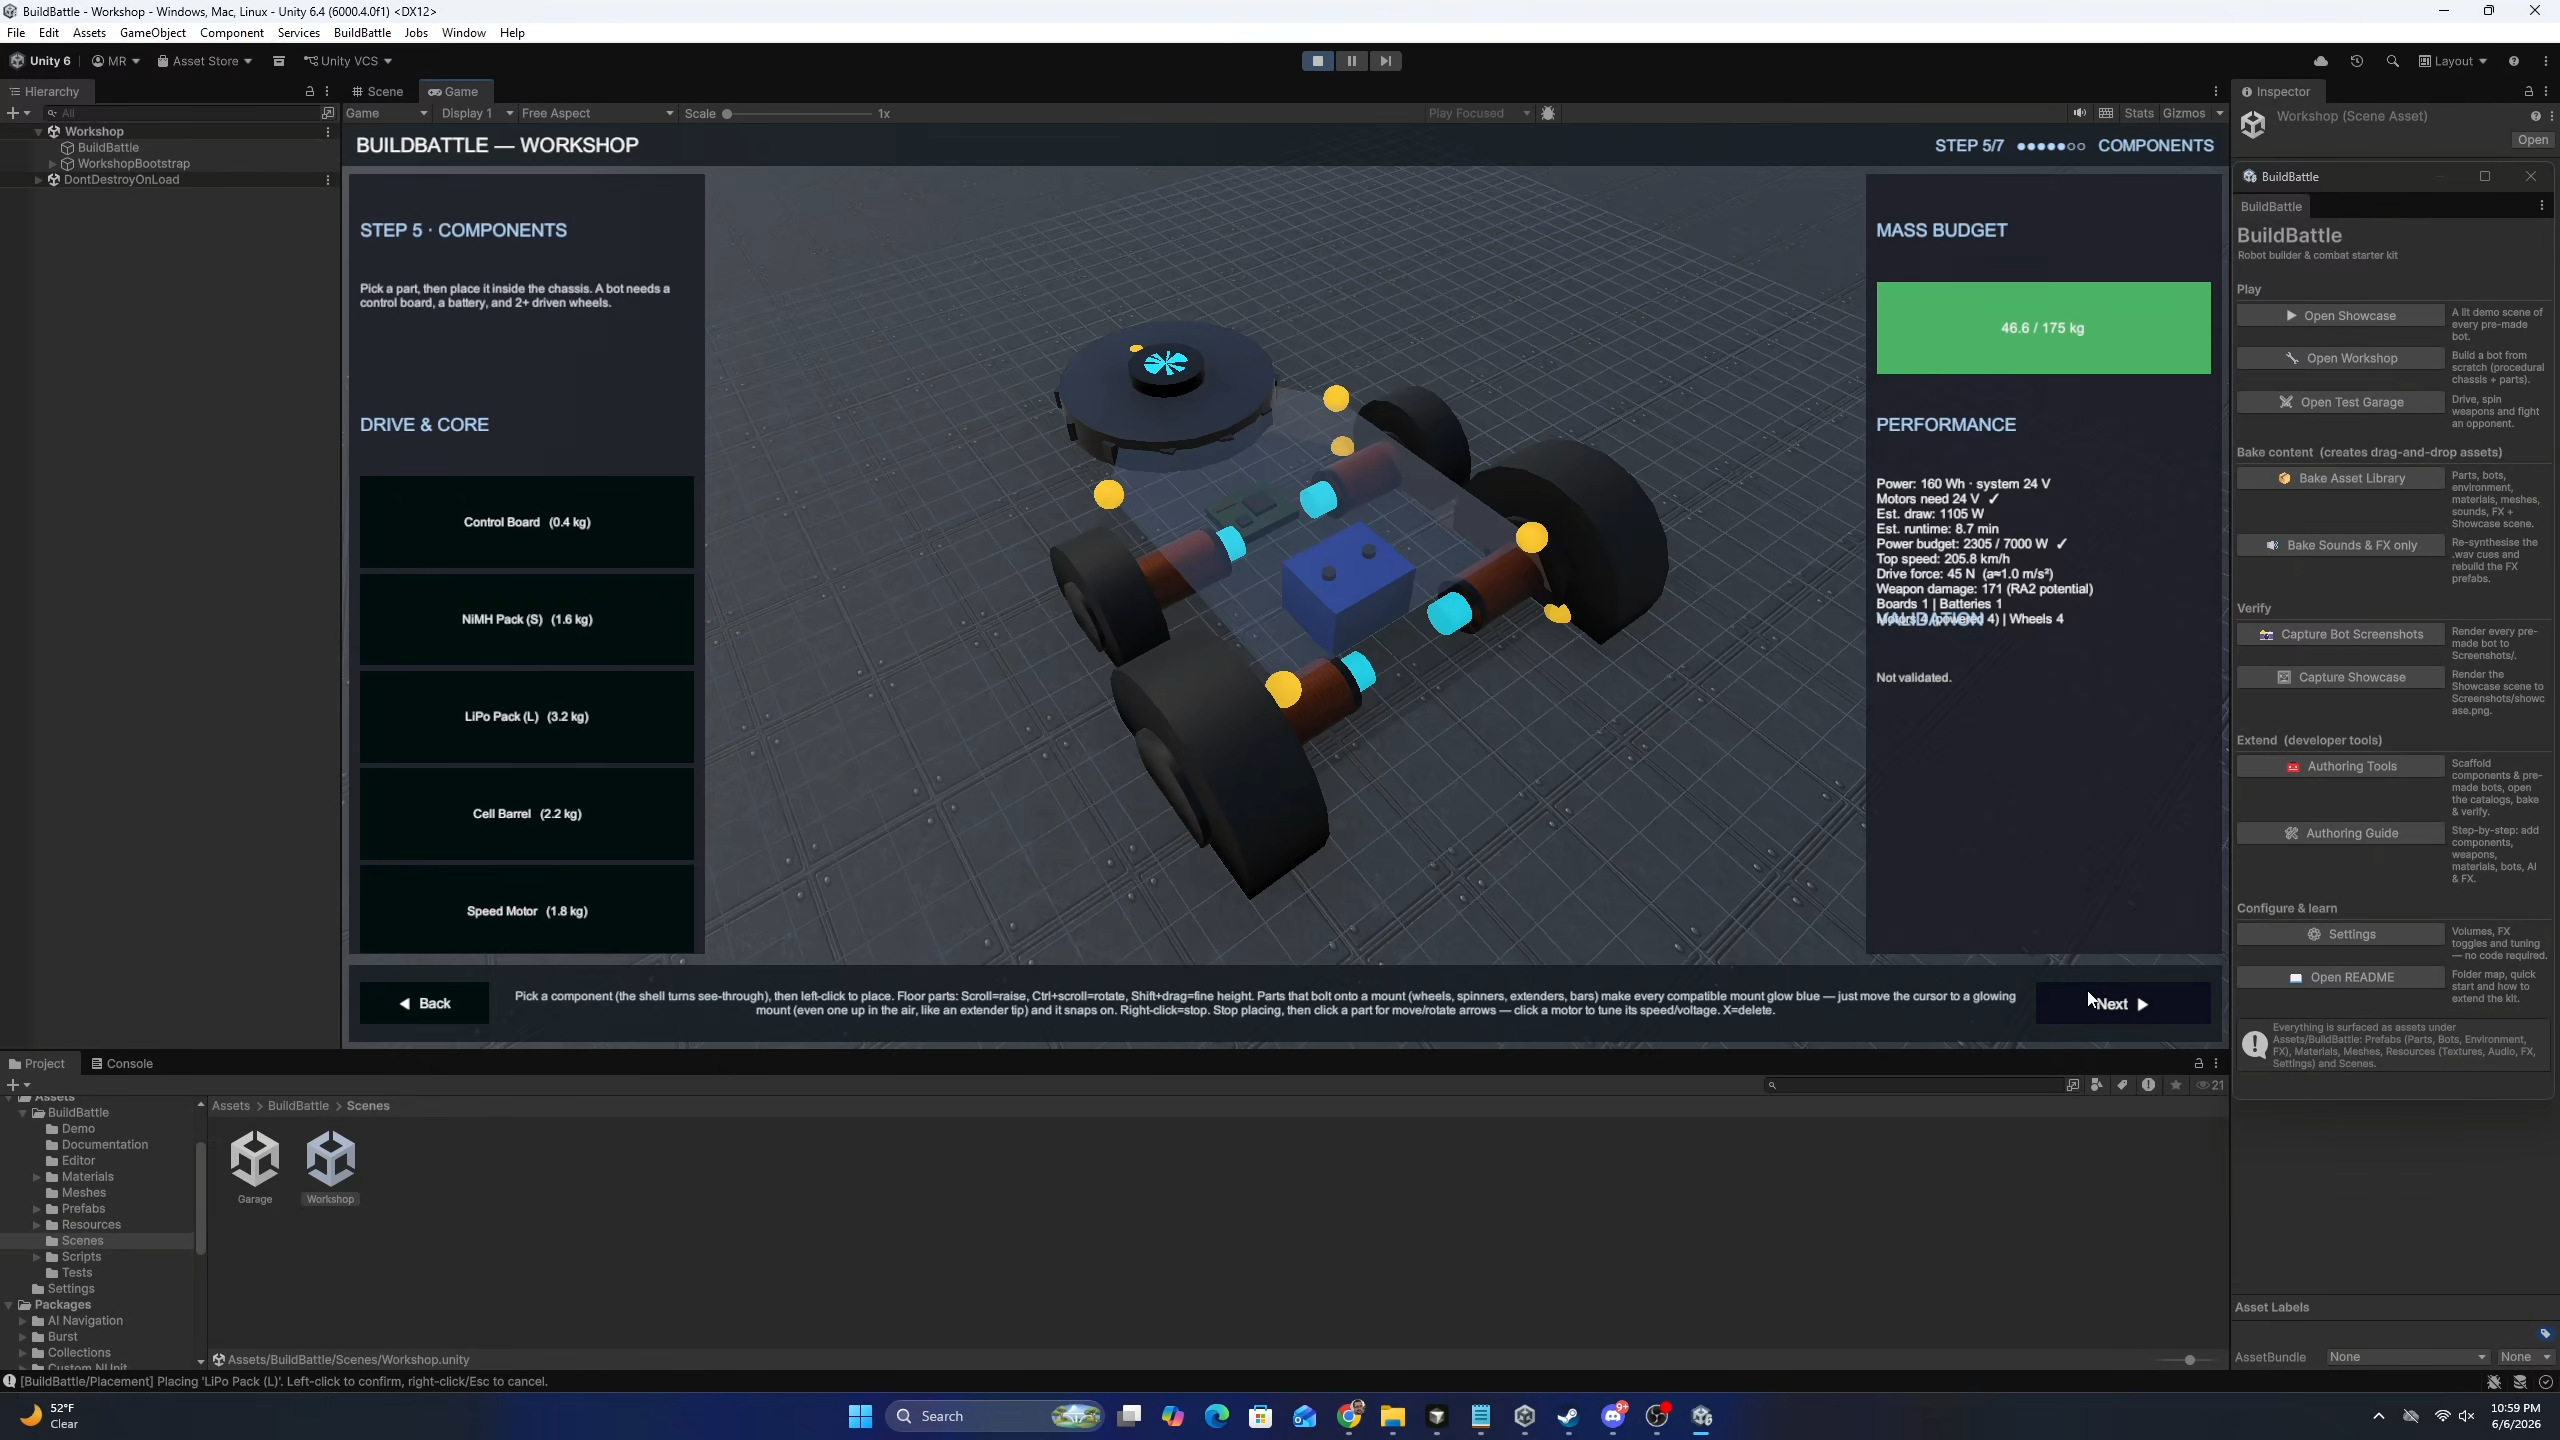The height and width of the screenshot is (1440, 2560).
Task: Stop play mode with the stop button
Action: [1318, 61]
